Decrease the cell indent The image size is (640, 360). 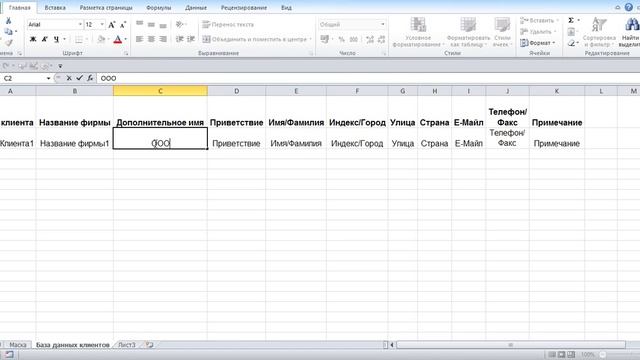(x=179, y=39)
